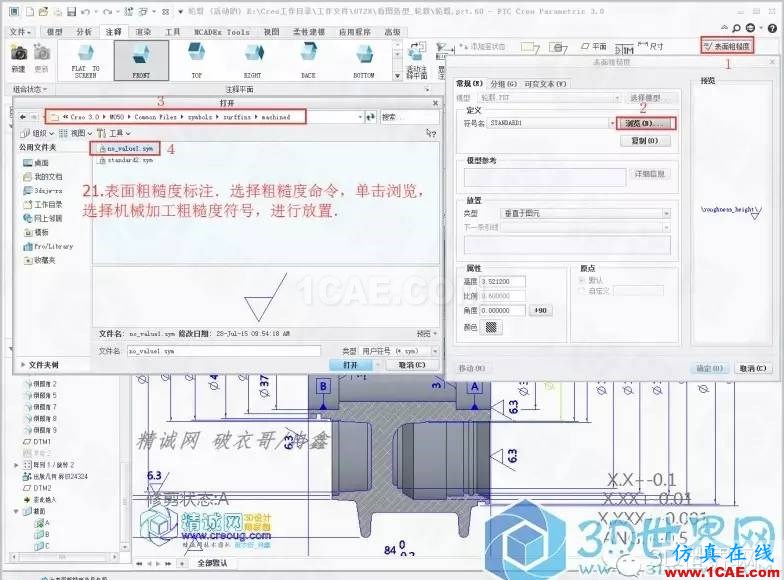Click the 文件名 input field
Screen dimensions: 784x580
coord(224,352)
